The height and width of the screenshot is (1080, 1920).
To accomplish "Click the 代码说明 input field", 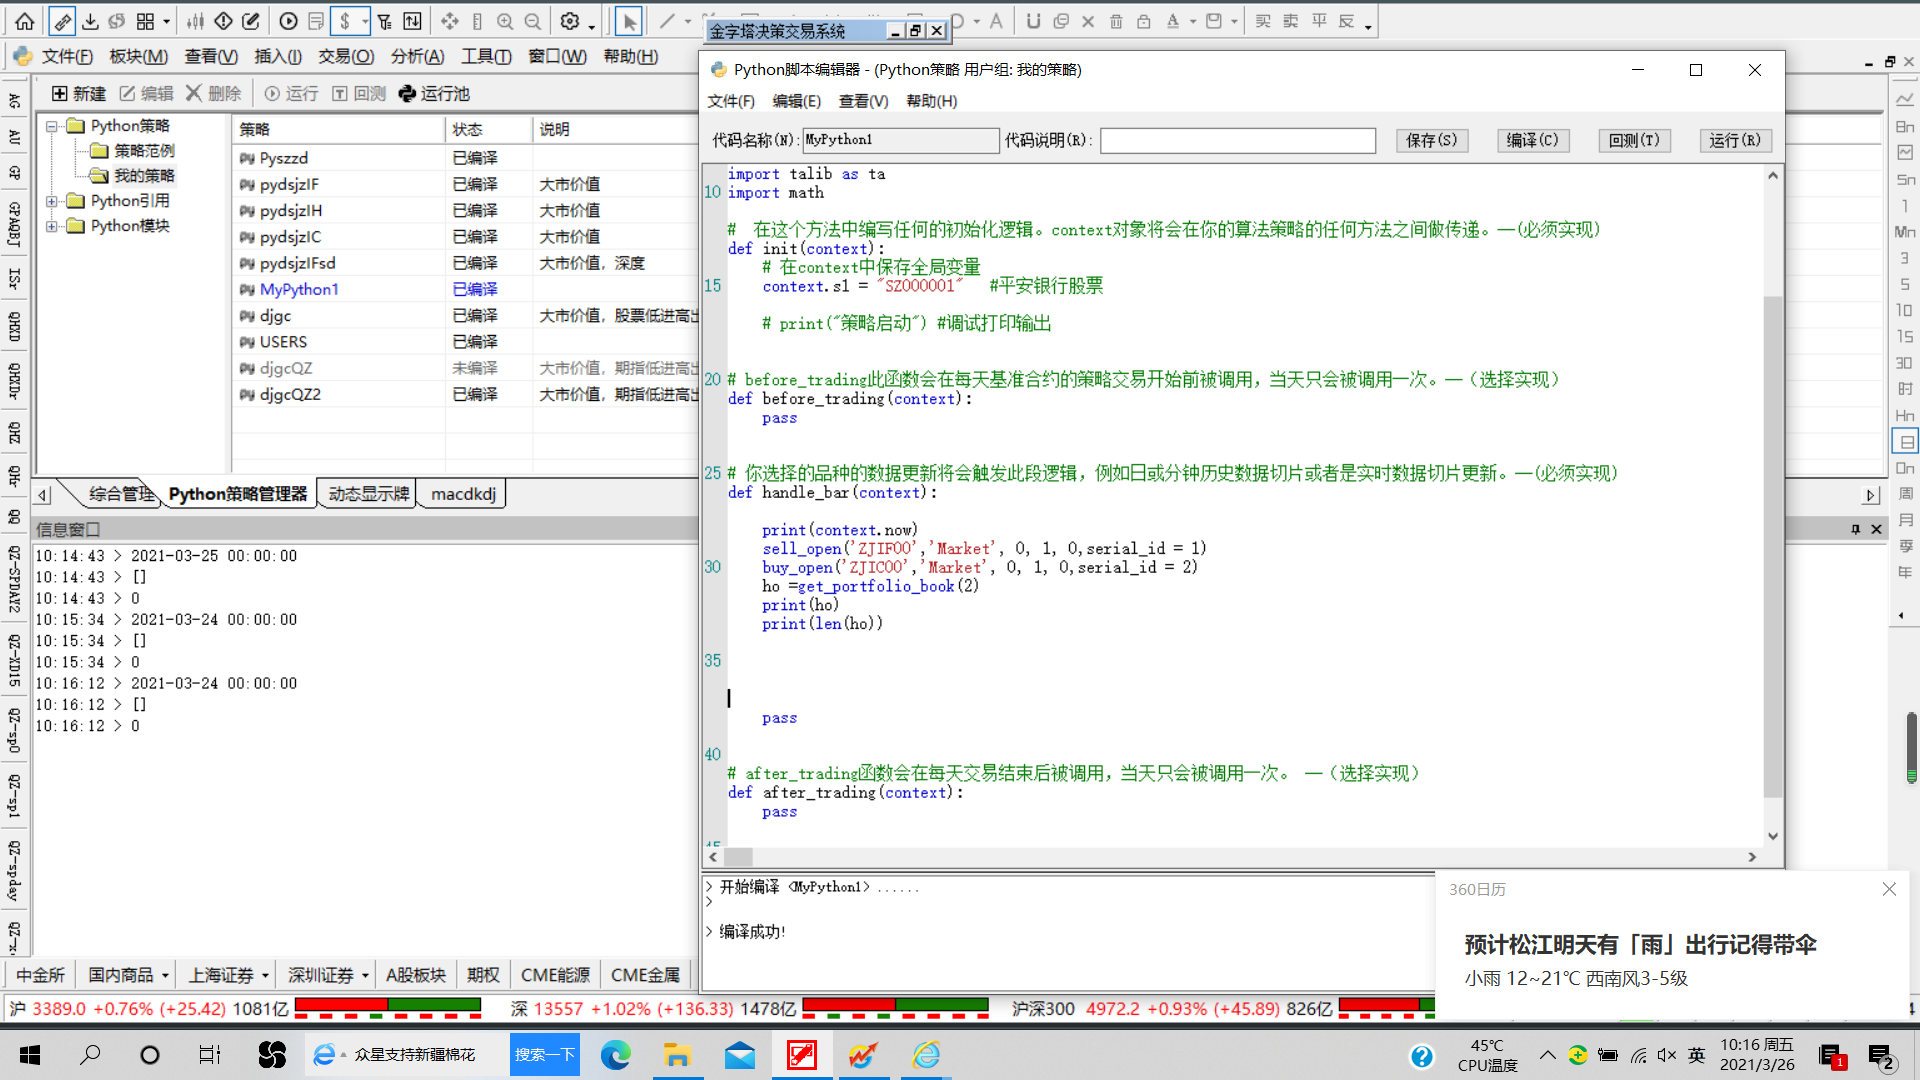I will (1237, 140).
